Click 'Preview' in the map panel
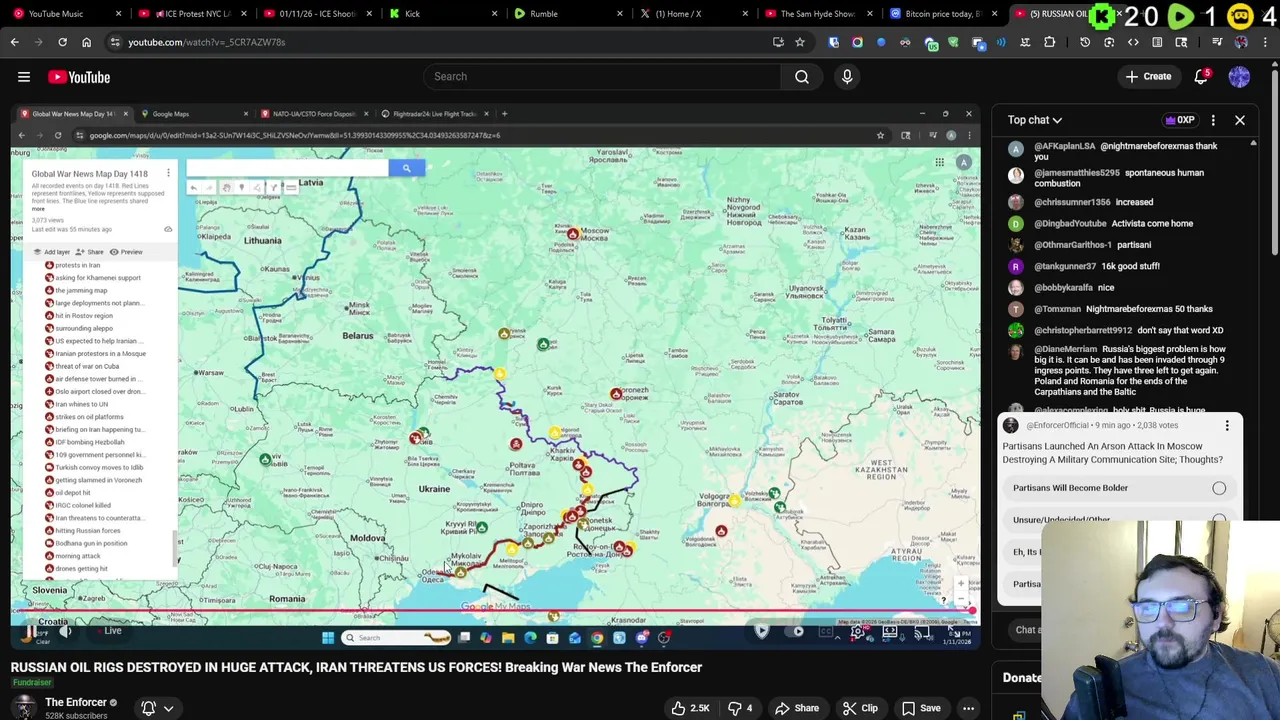The image size is (1280, 720). point(126,252)
